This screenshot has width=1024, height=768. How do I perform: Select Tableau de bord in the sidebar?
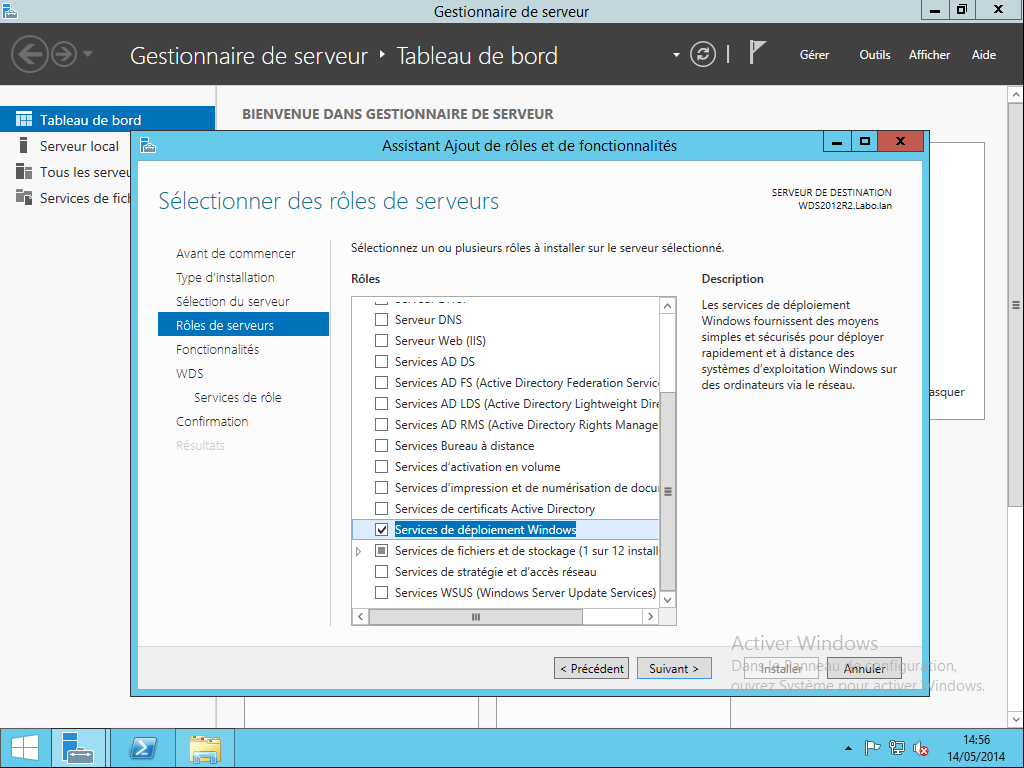(107, 120)
